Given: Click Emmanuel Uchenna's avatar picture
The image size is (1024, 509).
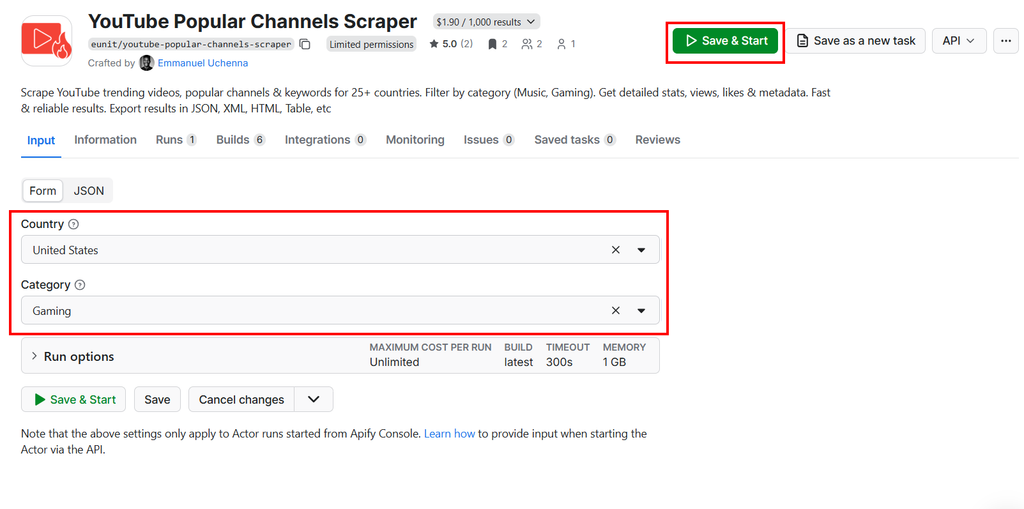Looking at the screenshot, I should click(x=146, y=63).
